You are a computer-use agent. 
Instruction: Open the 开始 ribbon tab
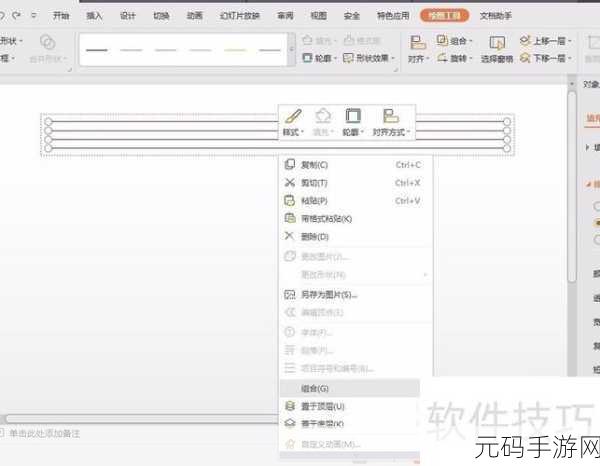click(x=61, y=16)
